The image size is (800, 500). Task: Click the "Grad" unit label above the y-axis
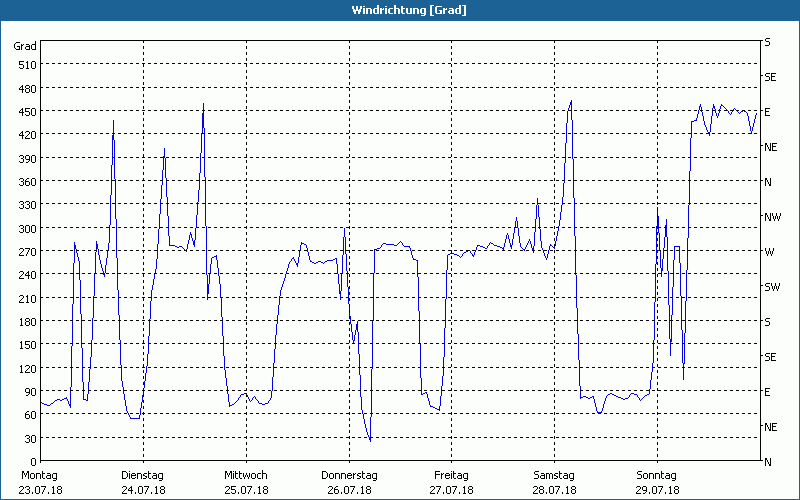pos(25,46)
